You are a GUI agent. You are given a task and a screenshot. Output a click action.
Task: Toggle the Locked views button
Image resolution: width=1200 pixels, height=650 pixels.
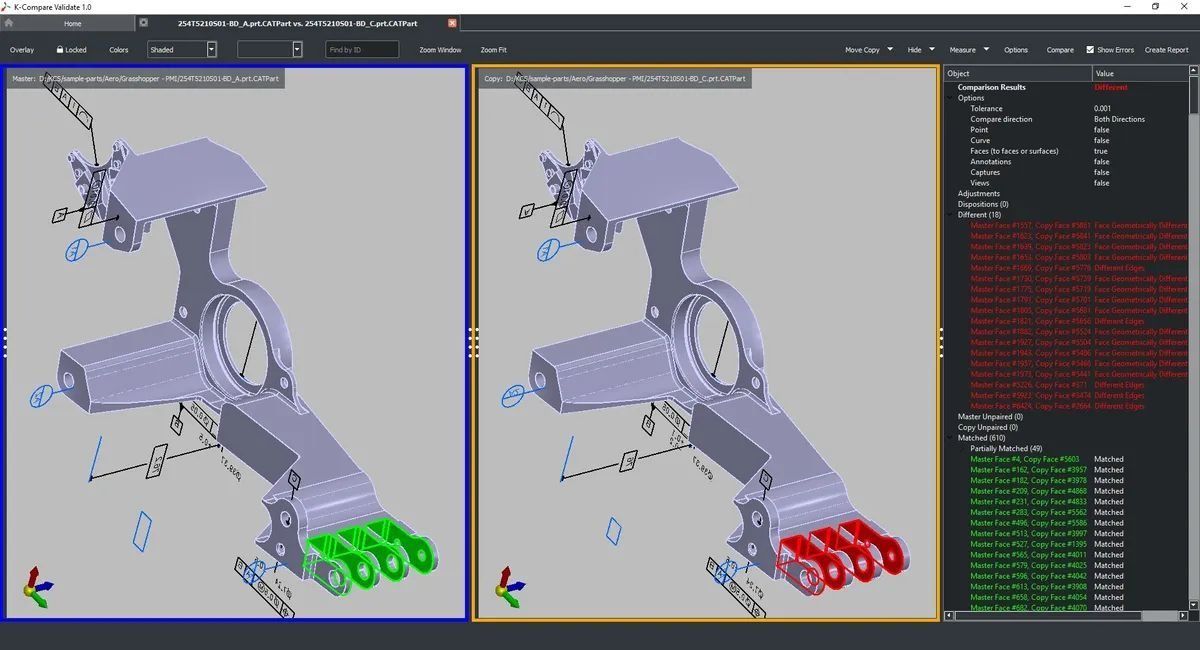[71, 50]
